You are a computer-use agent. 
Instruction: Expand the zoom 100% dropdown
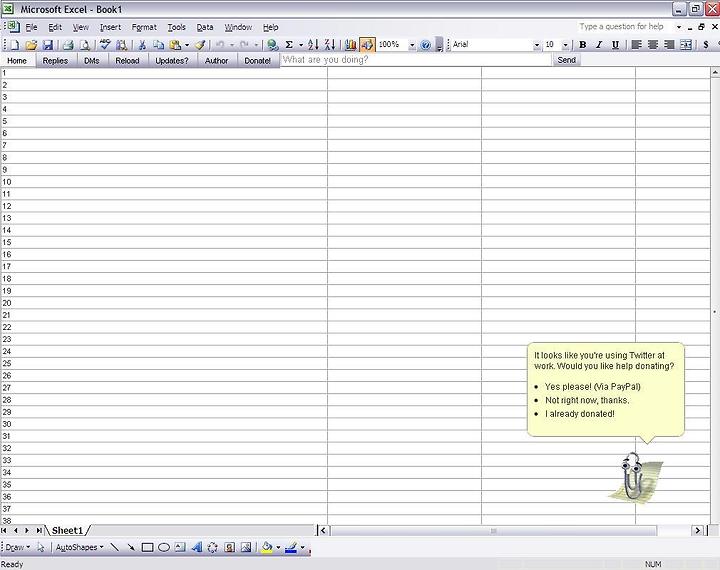[412, 45]
